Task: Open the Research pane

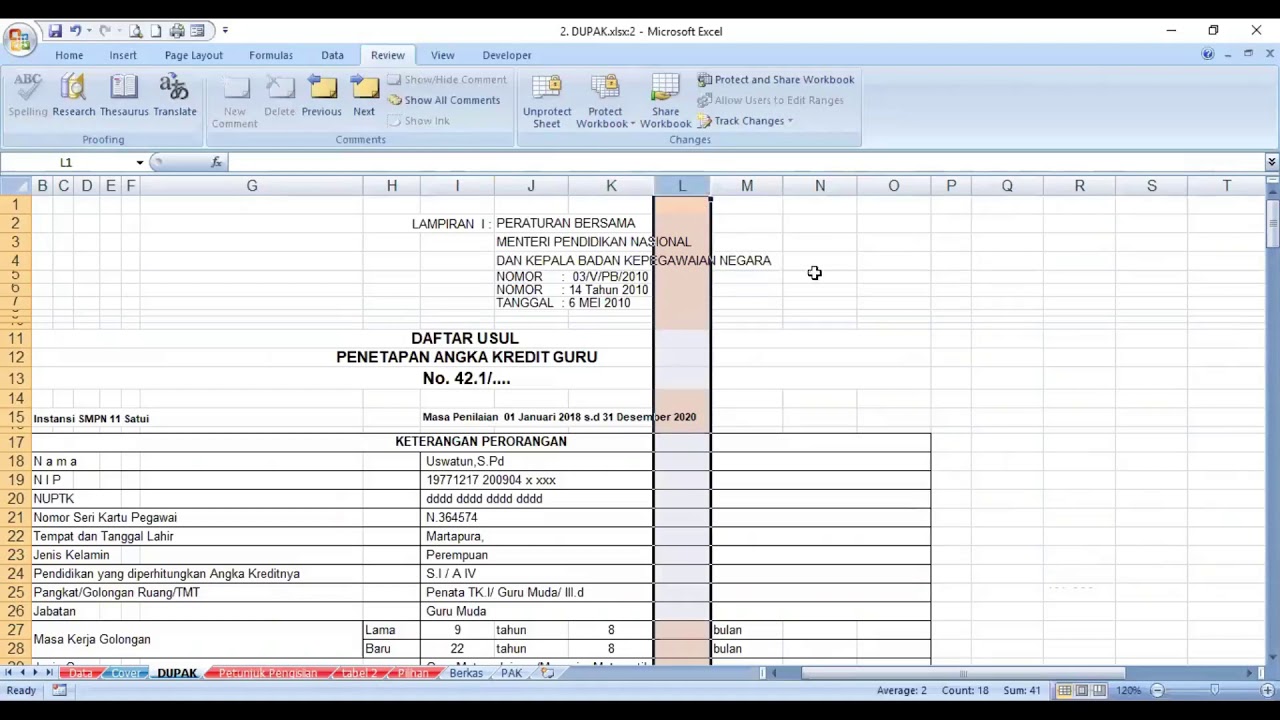Action: [x=74, y=96]
